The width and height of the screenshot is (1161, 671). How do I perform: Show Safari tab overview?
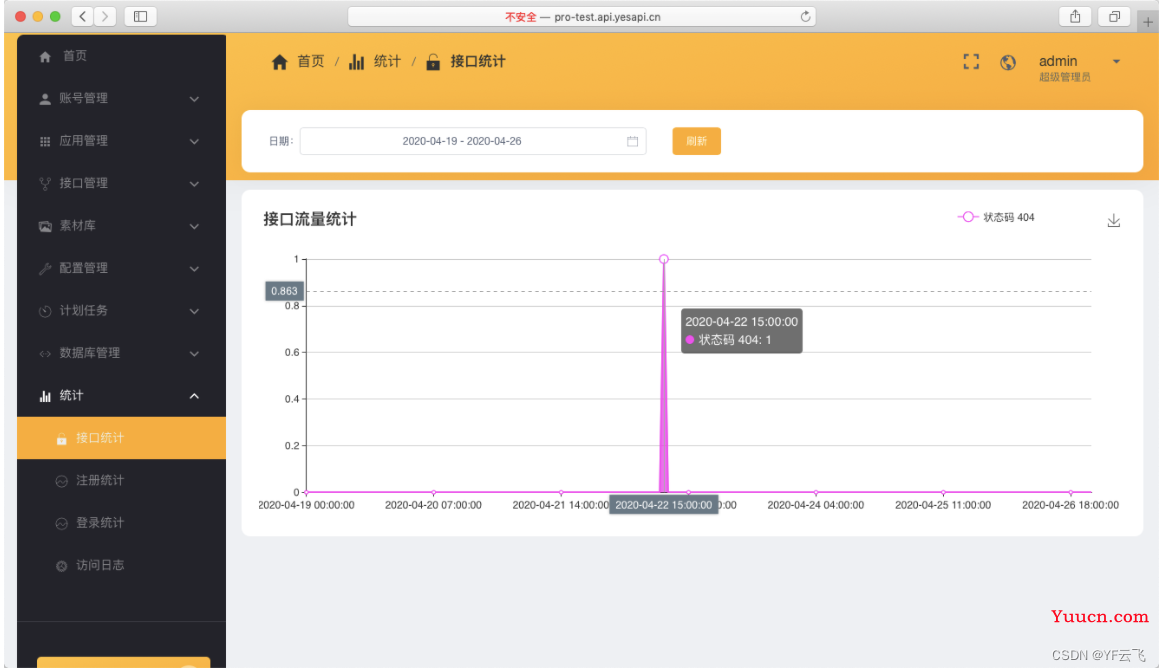[1114, 16]
